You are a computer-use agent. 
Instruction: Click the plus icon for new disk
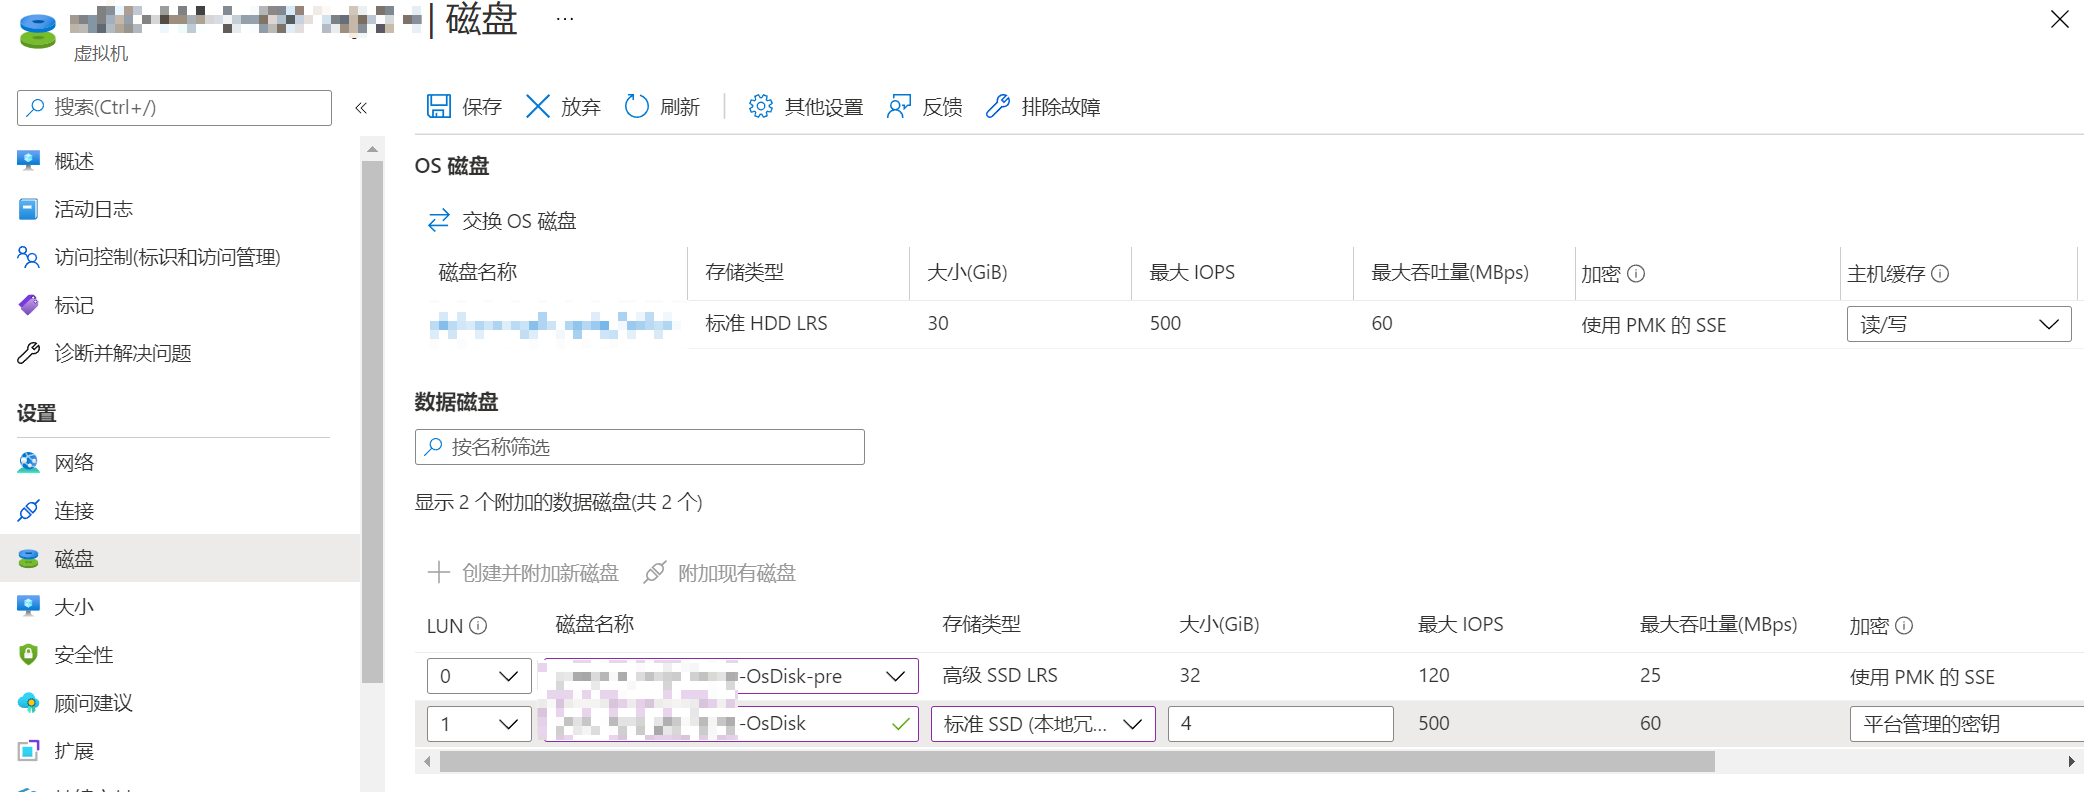438,572
